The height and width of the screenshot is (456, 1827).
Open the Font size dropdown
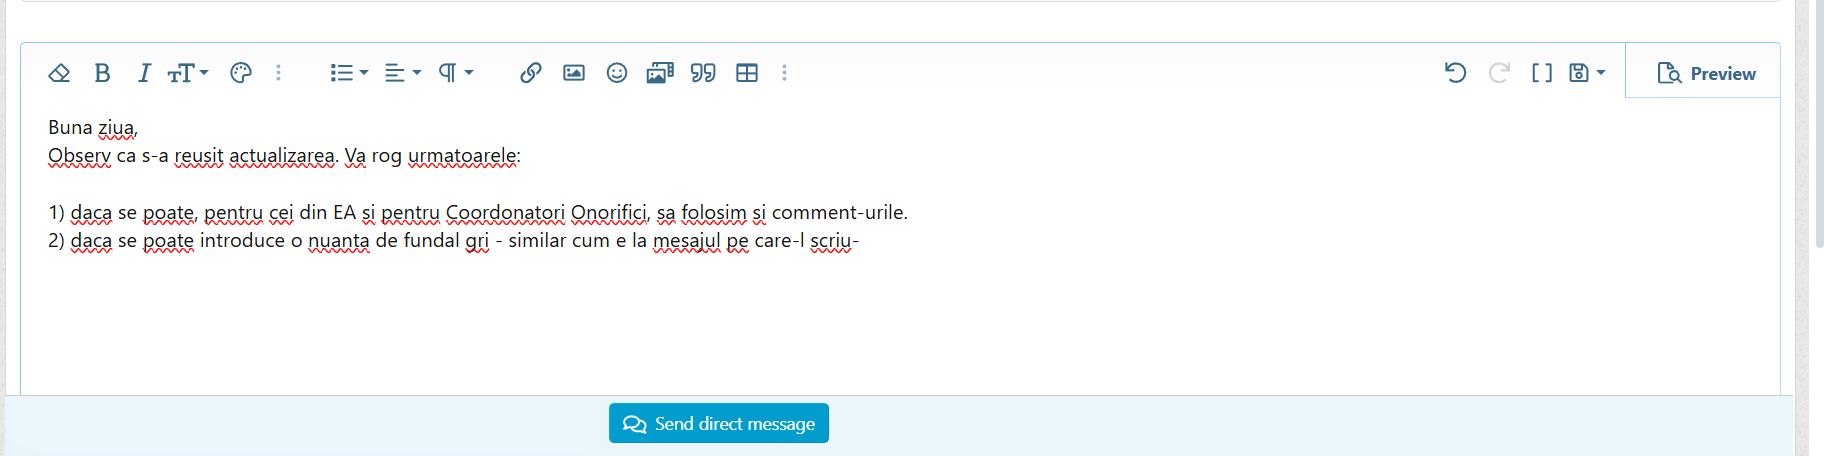pyautogui.click(x=188, y=73)
